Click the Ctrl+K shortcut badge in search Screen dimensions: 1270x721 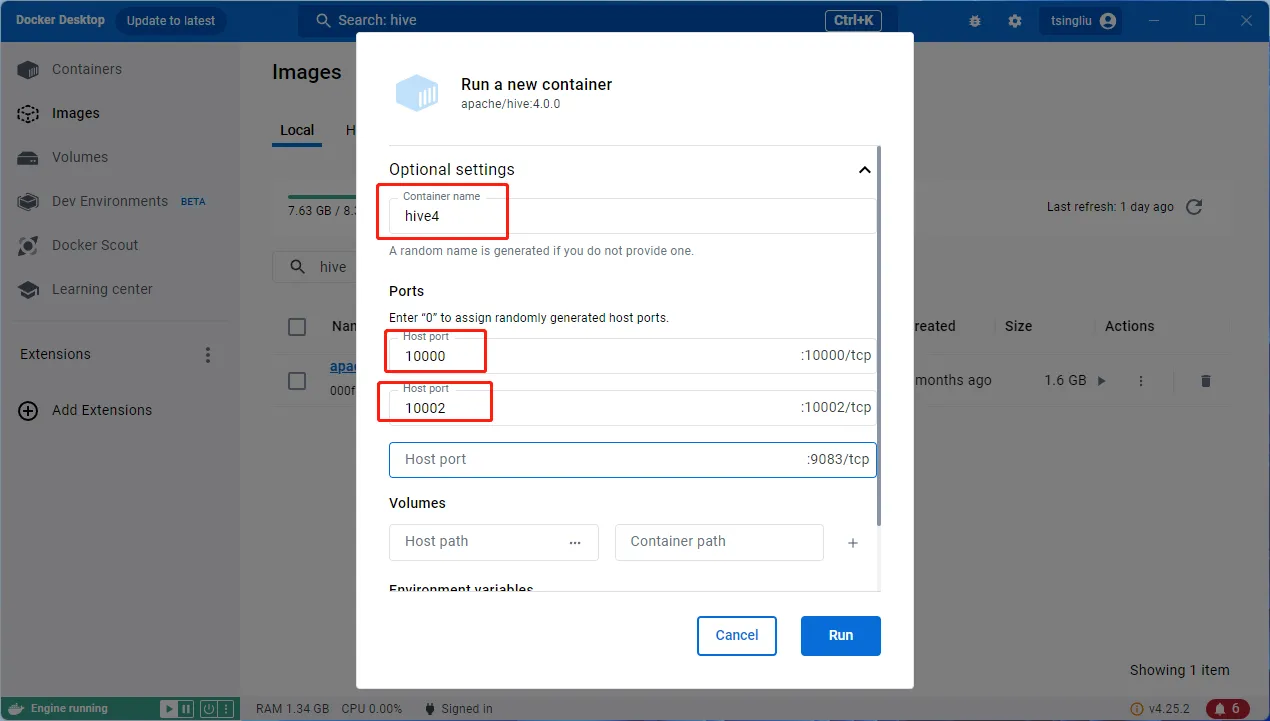click(x=853, y=20)
